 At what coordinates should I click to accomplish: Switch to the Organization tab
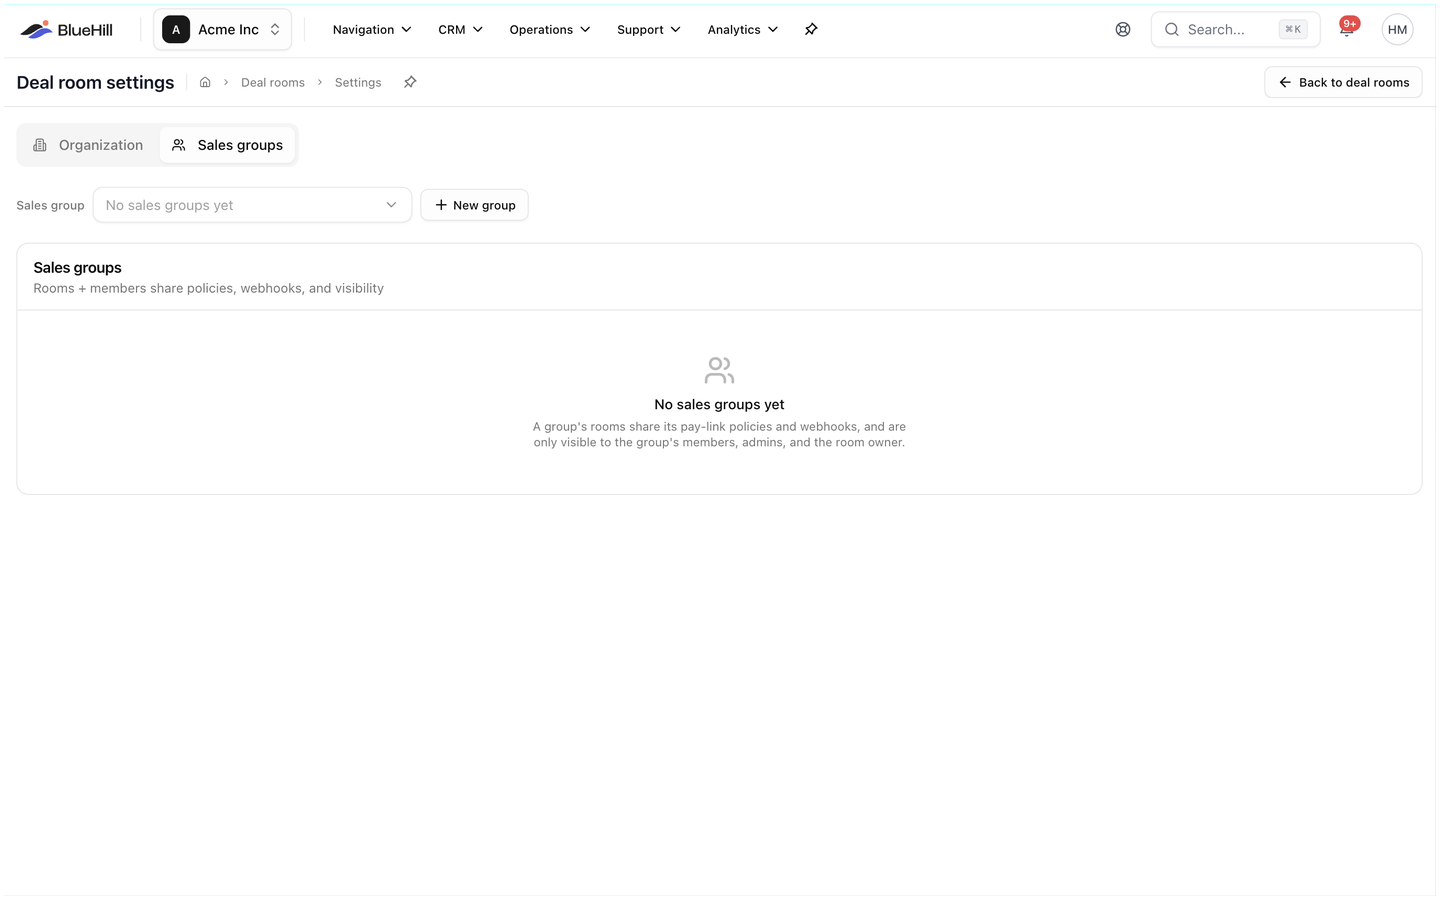click(88, 145)
